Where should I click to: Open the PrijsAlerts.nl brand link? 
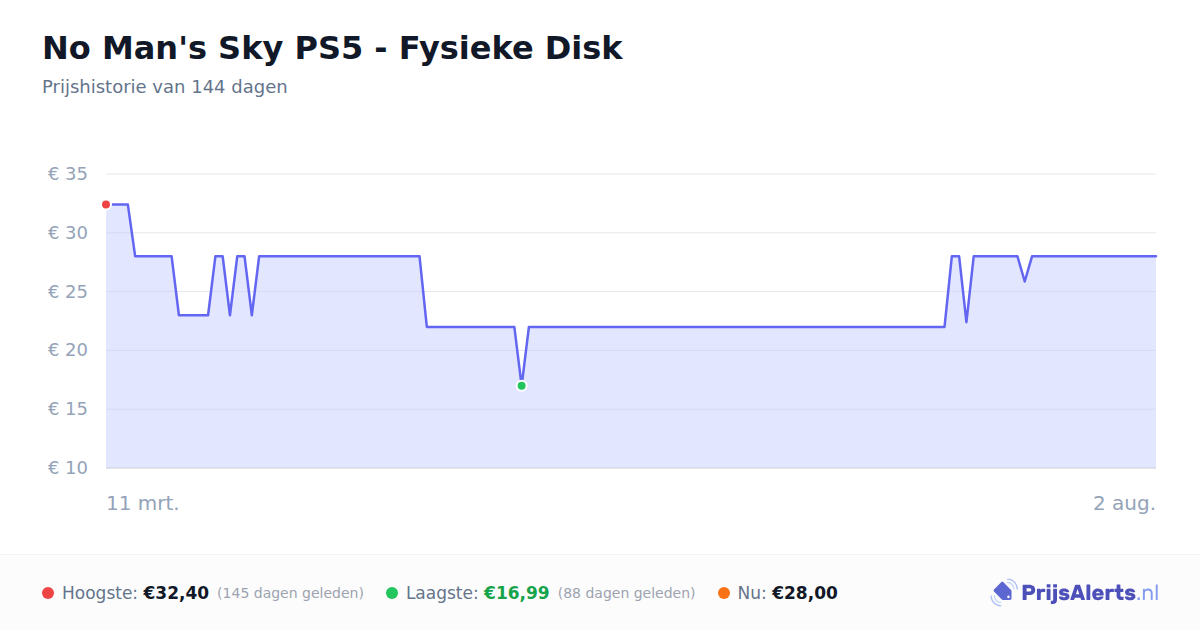1075,593
